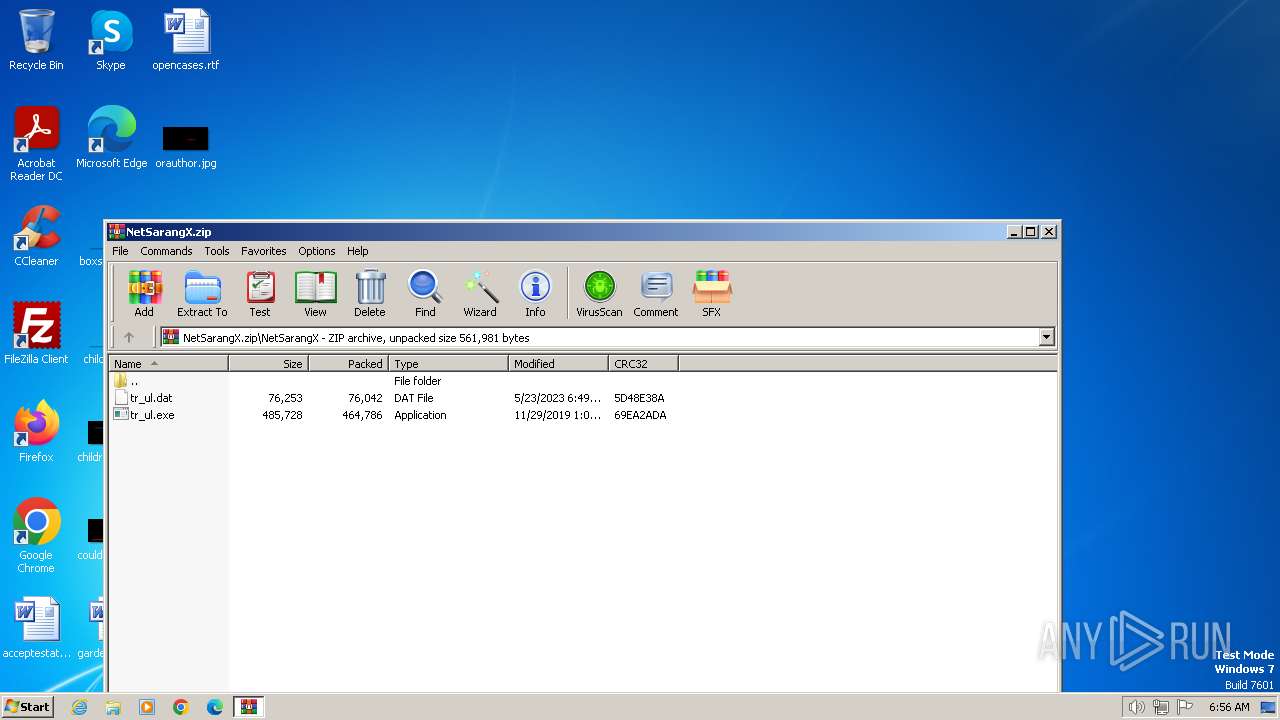Open the File menu
The image size is (1280, 720).
point(120,251)
